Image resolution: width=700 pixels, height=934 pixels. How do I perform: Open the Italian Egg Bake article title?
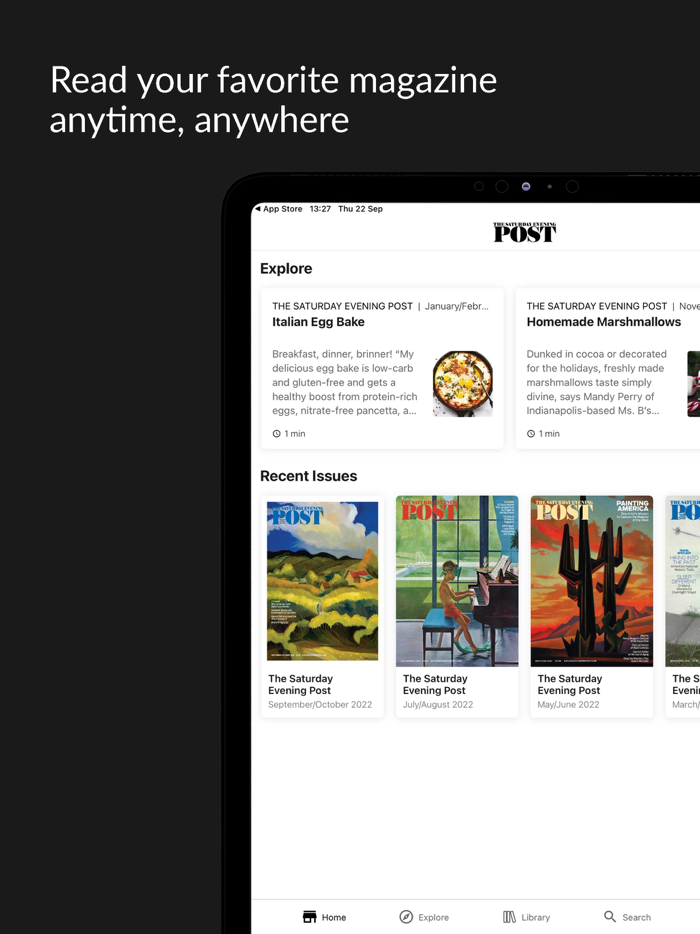[318, 322]
